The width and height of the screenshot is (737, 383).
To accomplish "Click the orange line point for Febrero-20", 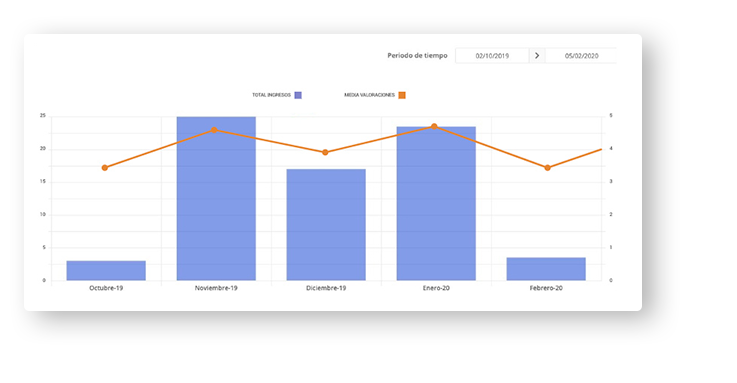I will (548, 168).
